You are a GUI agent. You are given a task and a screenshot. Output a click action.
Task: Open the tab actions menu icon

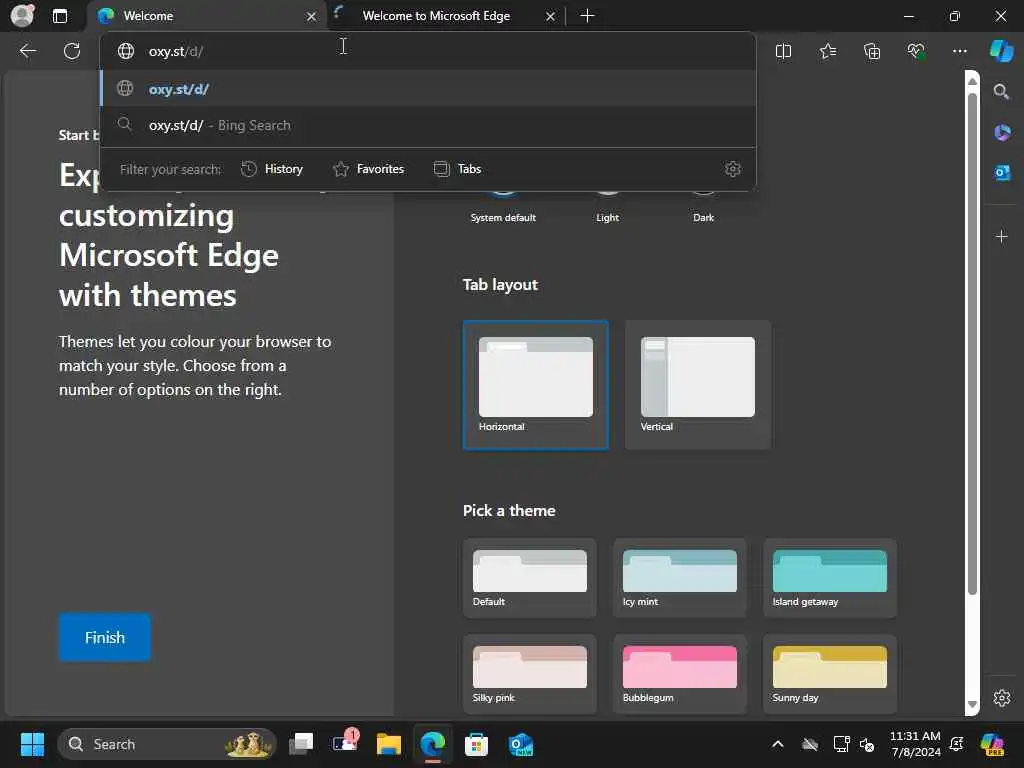pos(59,16)
